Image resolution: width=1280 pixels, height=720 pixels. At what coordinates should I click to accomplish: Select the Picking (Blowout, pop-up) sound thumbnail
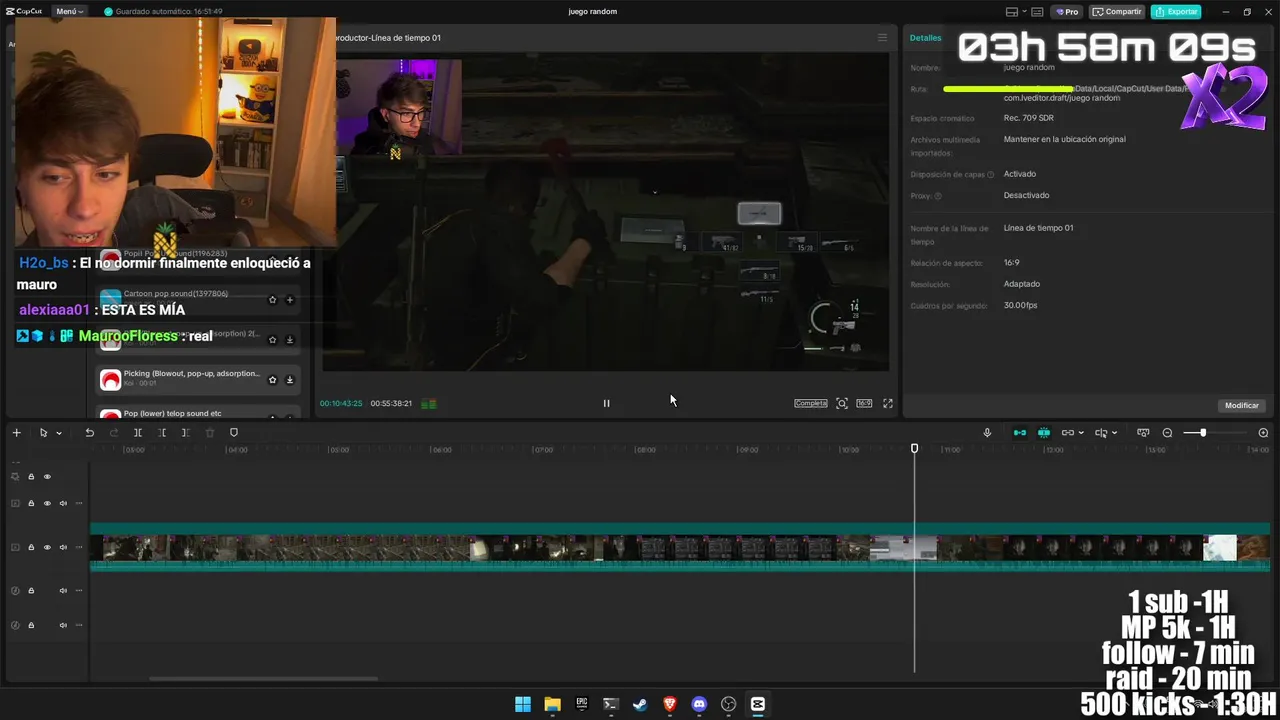tap(110, 379)
